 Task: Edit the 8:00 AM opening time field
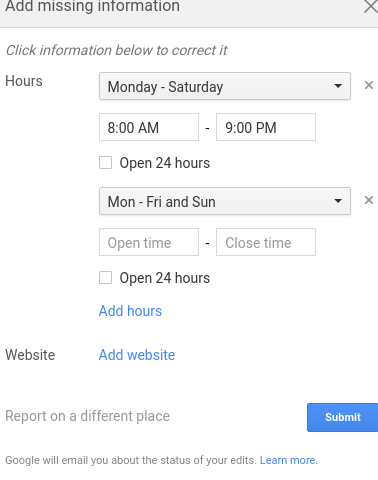click(149, 127)
